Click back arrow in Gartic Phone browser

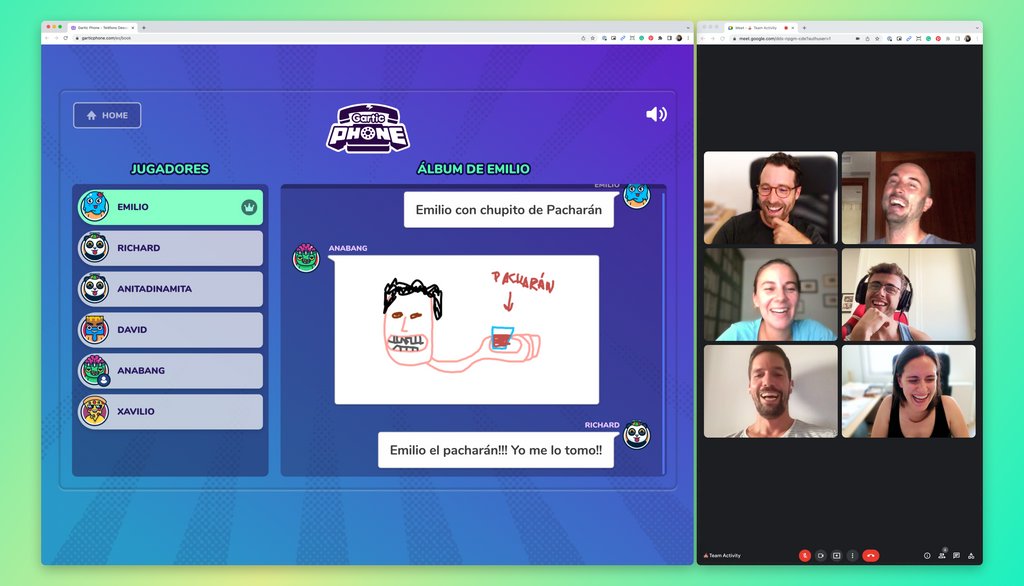[47, 38]
